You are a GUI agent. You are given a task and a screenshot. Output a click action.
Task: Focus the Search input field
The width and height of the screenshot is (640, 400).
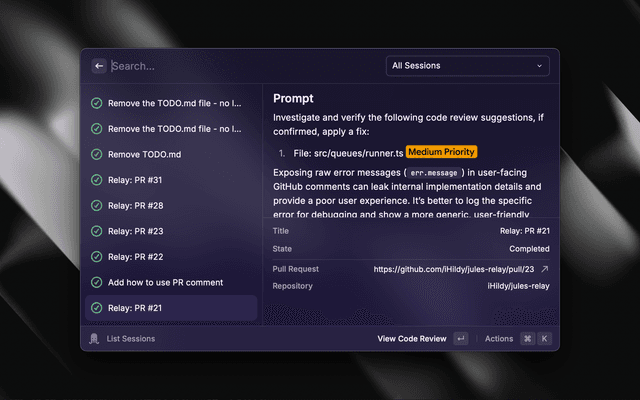coord(240,66)
